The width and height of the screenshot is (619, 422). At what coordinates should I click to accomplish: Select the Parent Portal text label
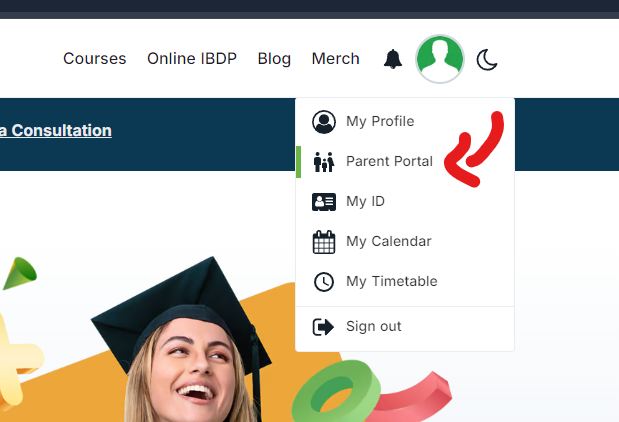point(389,162)
